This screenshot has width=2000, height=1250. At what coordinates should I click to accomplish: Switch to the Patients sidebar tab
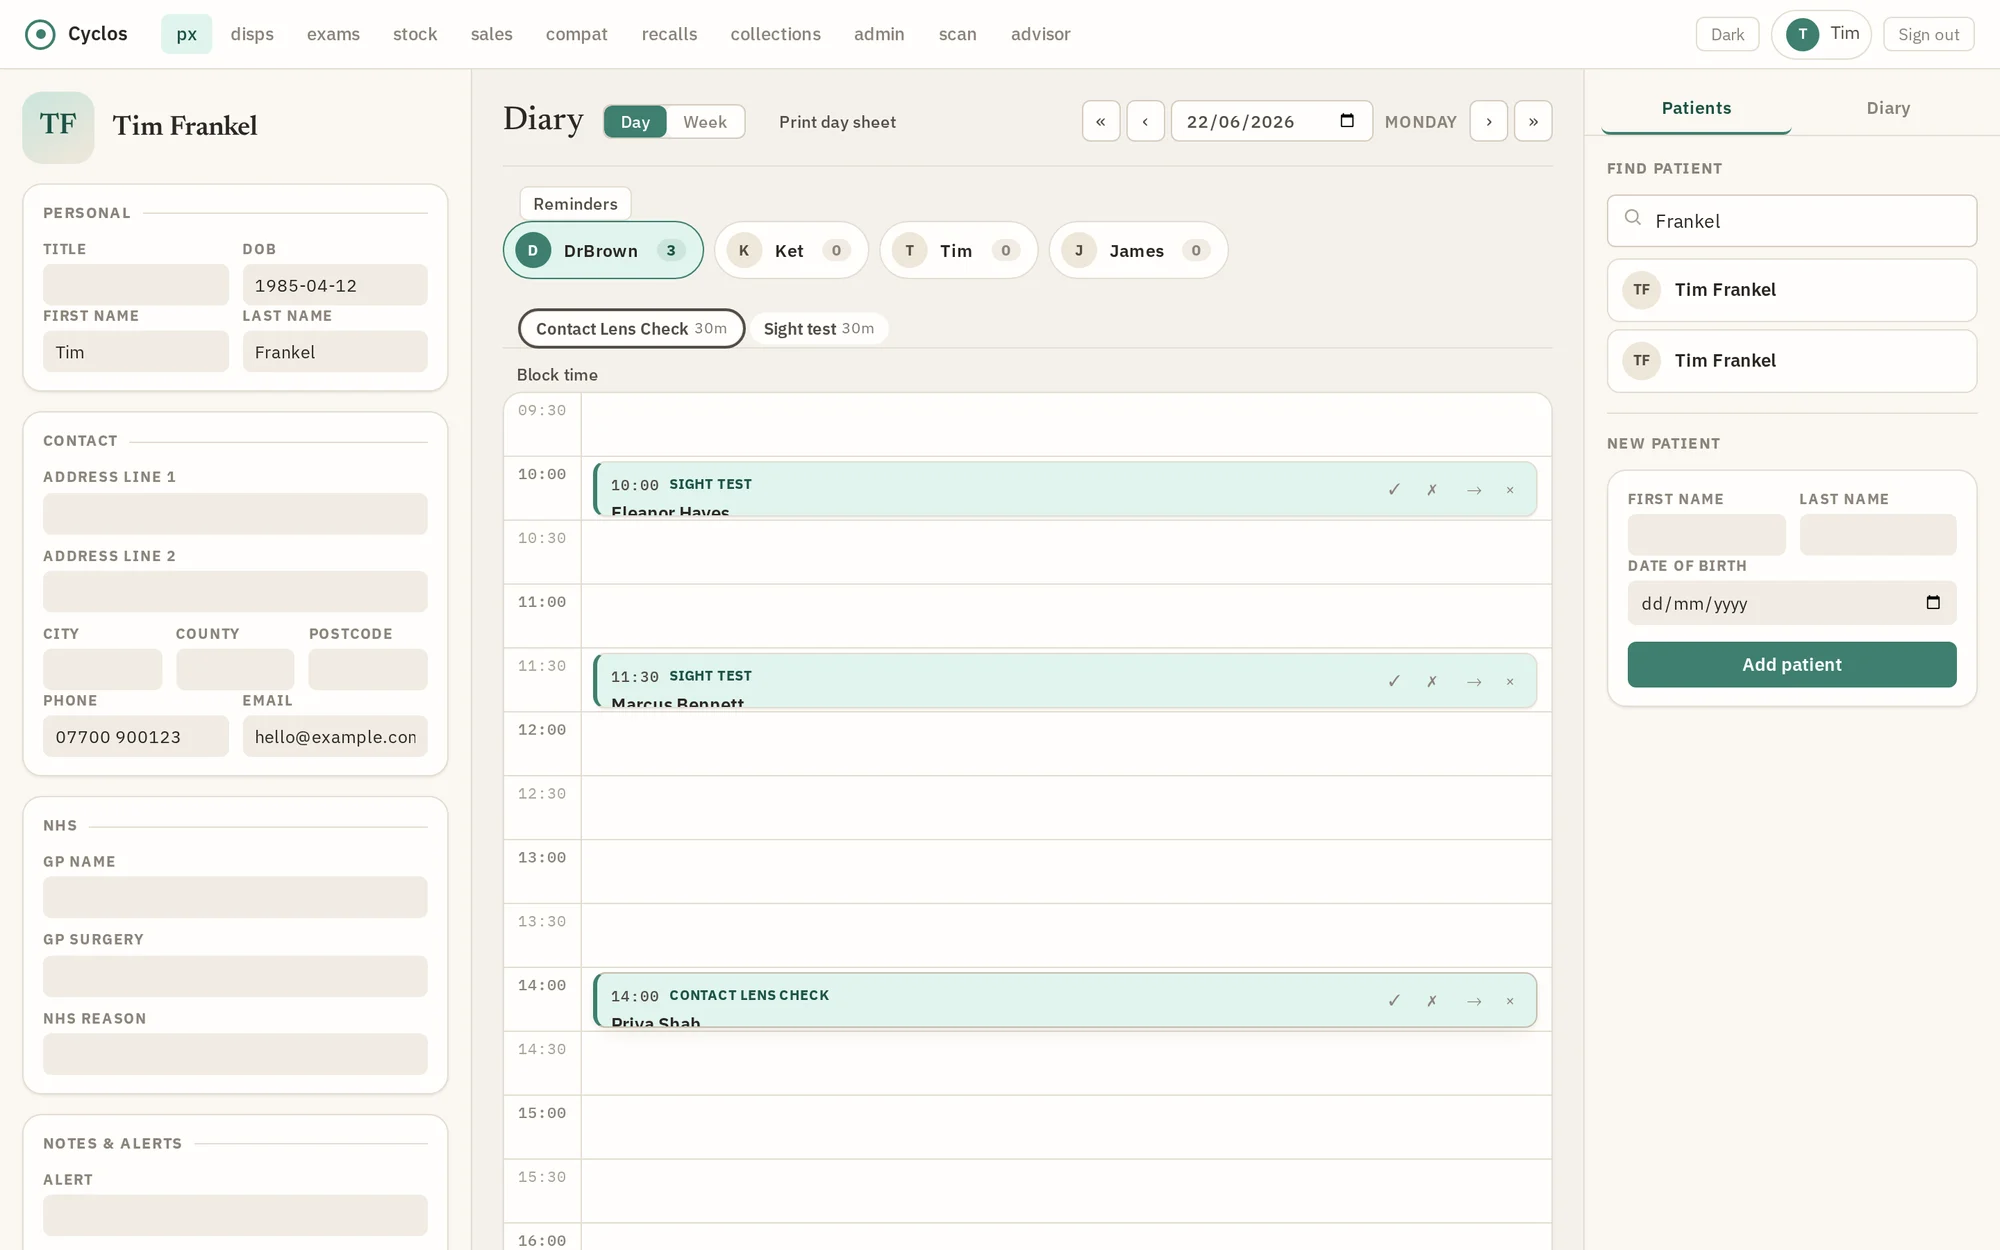(1696, 108)
